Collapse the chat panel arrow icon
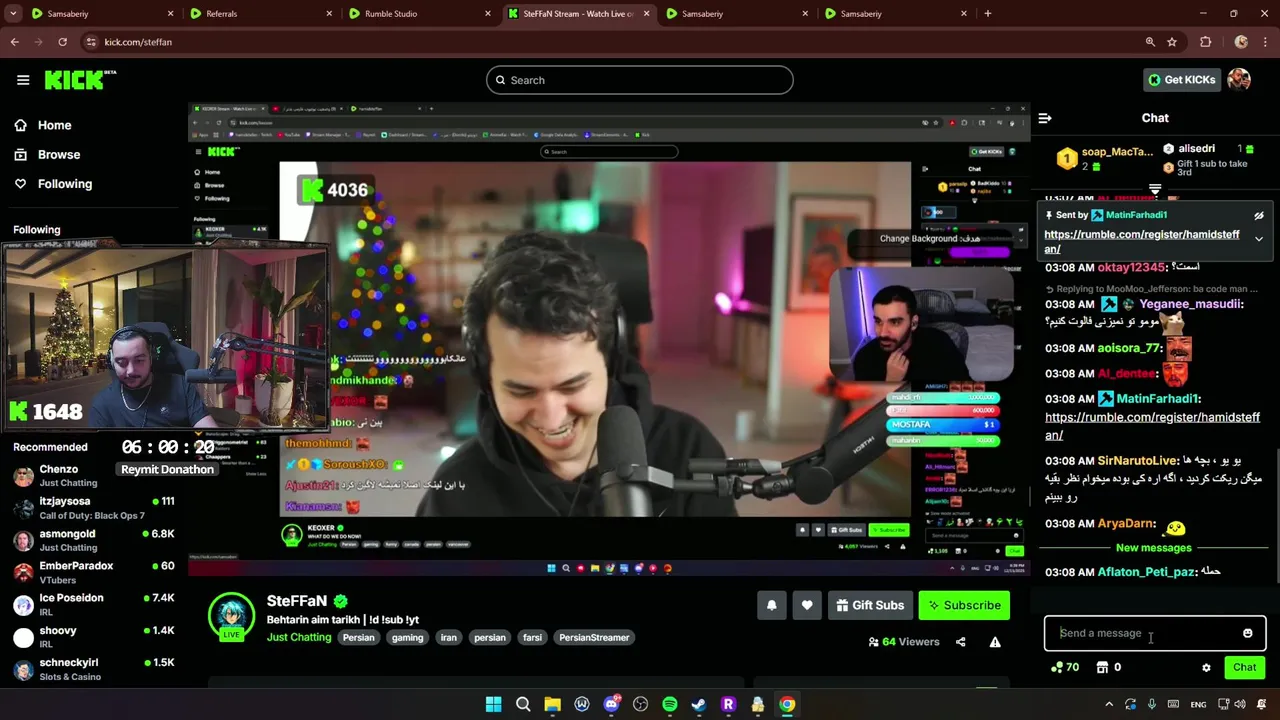The width and height of the screenshot is (1280, 720). 1045,118
